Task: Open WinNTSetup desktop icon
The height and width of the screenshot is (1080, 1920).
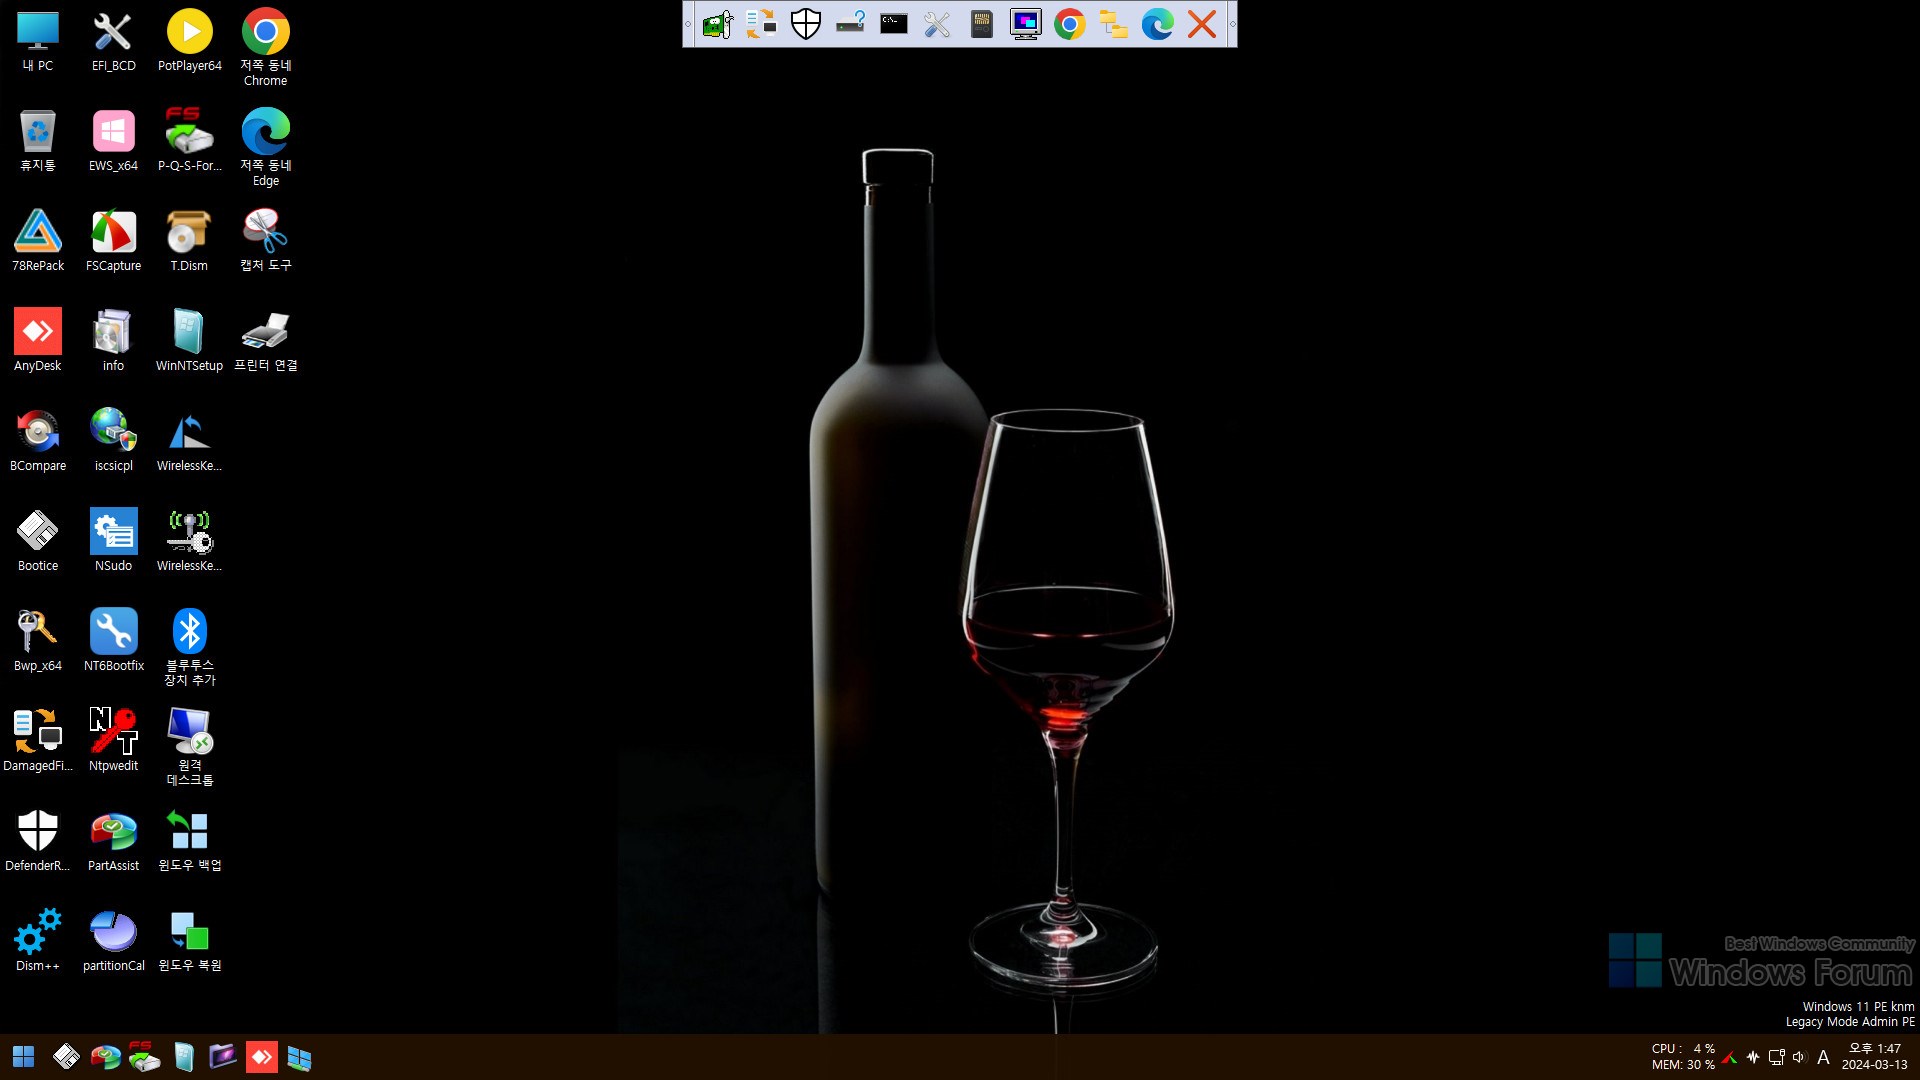Action: tap(190, 342)
